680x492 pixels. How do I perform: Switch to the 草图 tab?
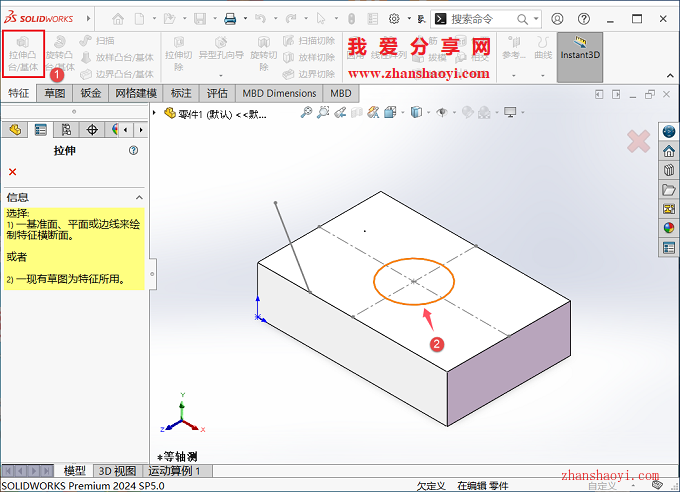pos(54,93)
